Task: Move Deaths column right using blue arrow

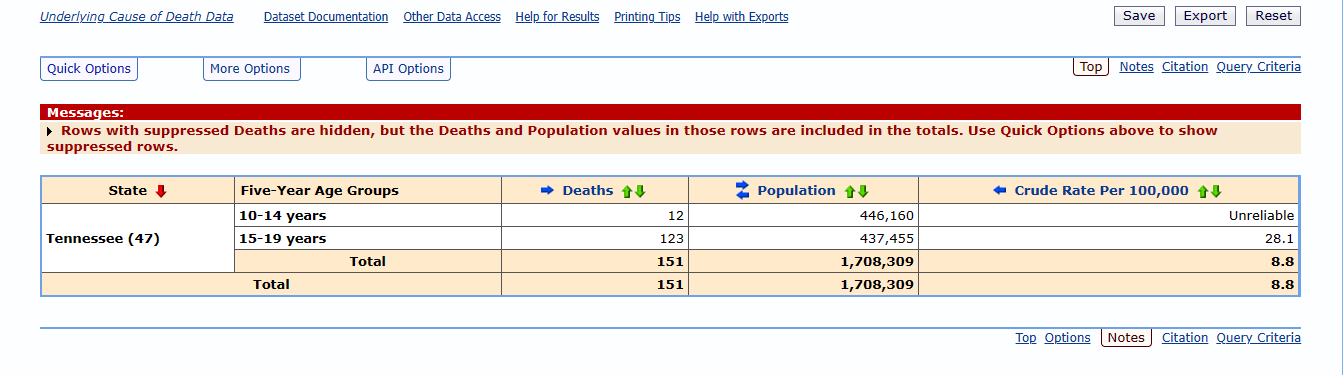Action: point(547,191)
